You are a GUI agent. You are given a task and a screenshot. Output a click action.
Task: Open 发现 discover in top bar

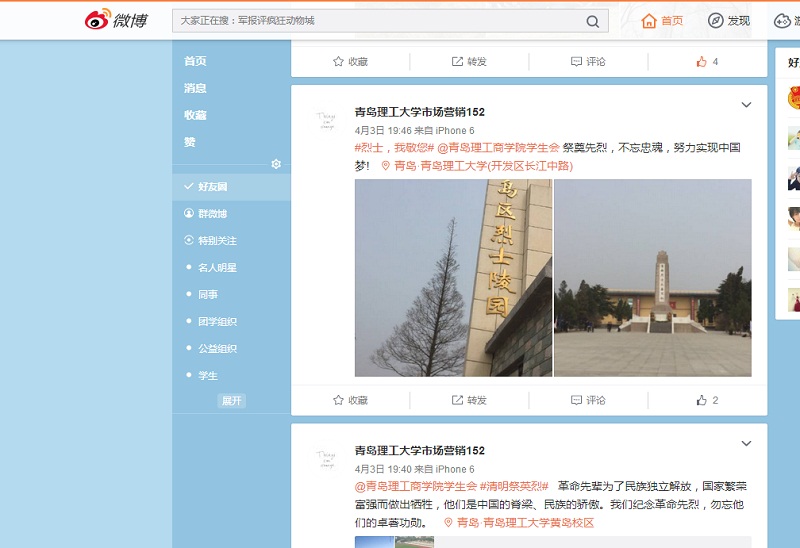[x=728, y=21]
